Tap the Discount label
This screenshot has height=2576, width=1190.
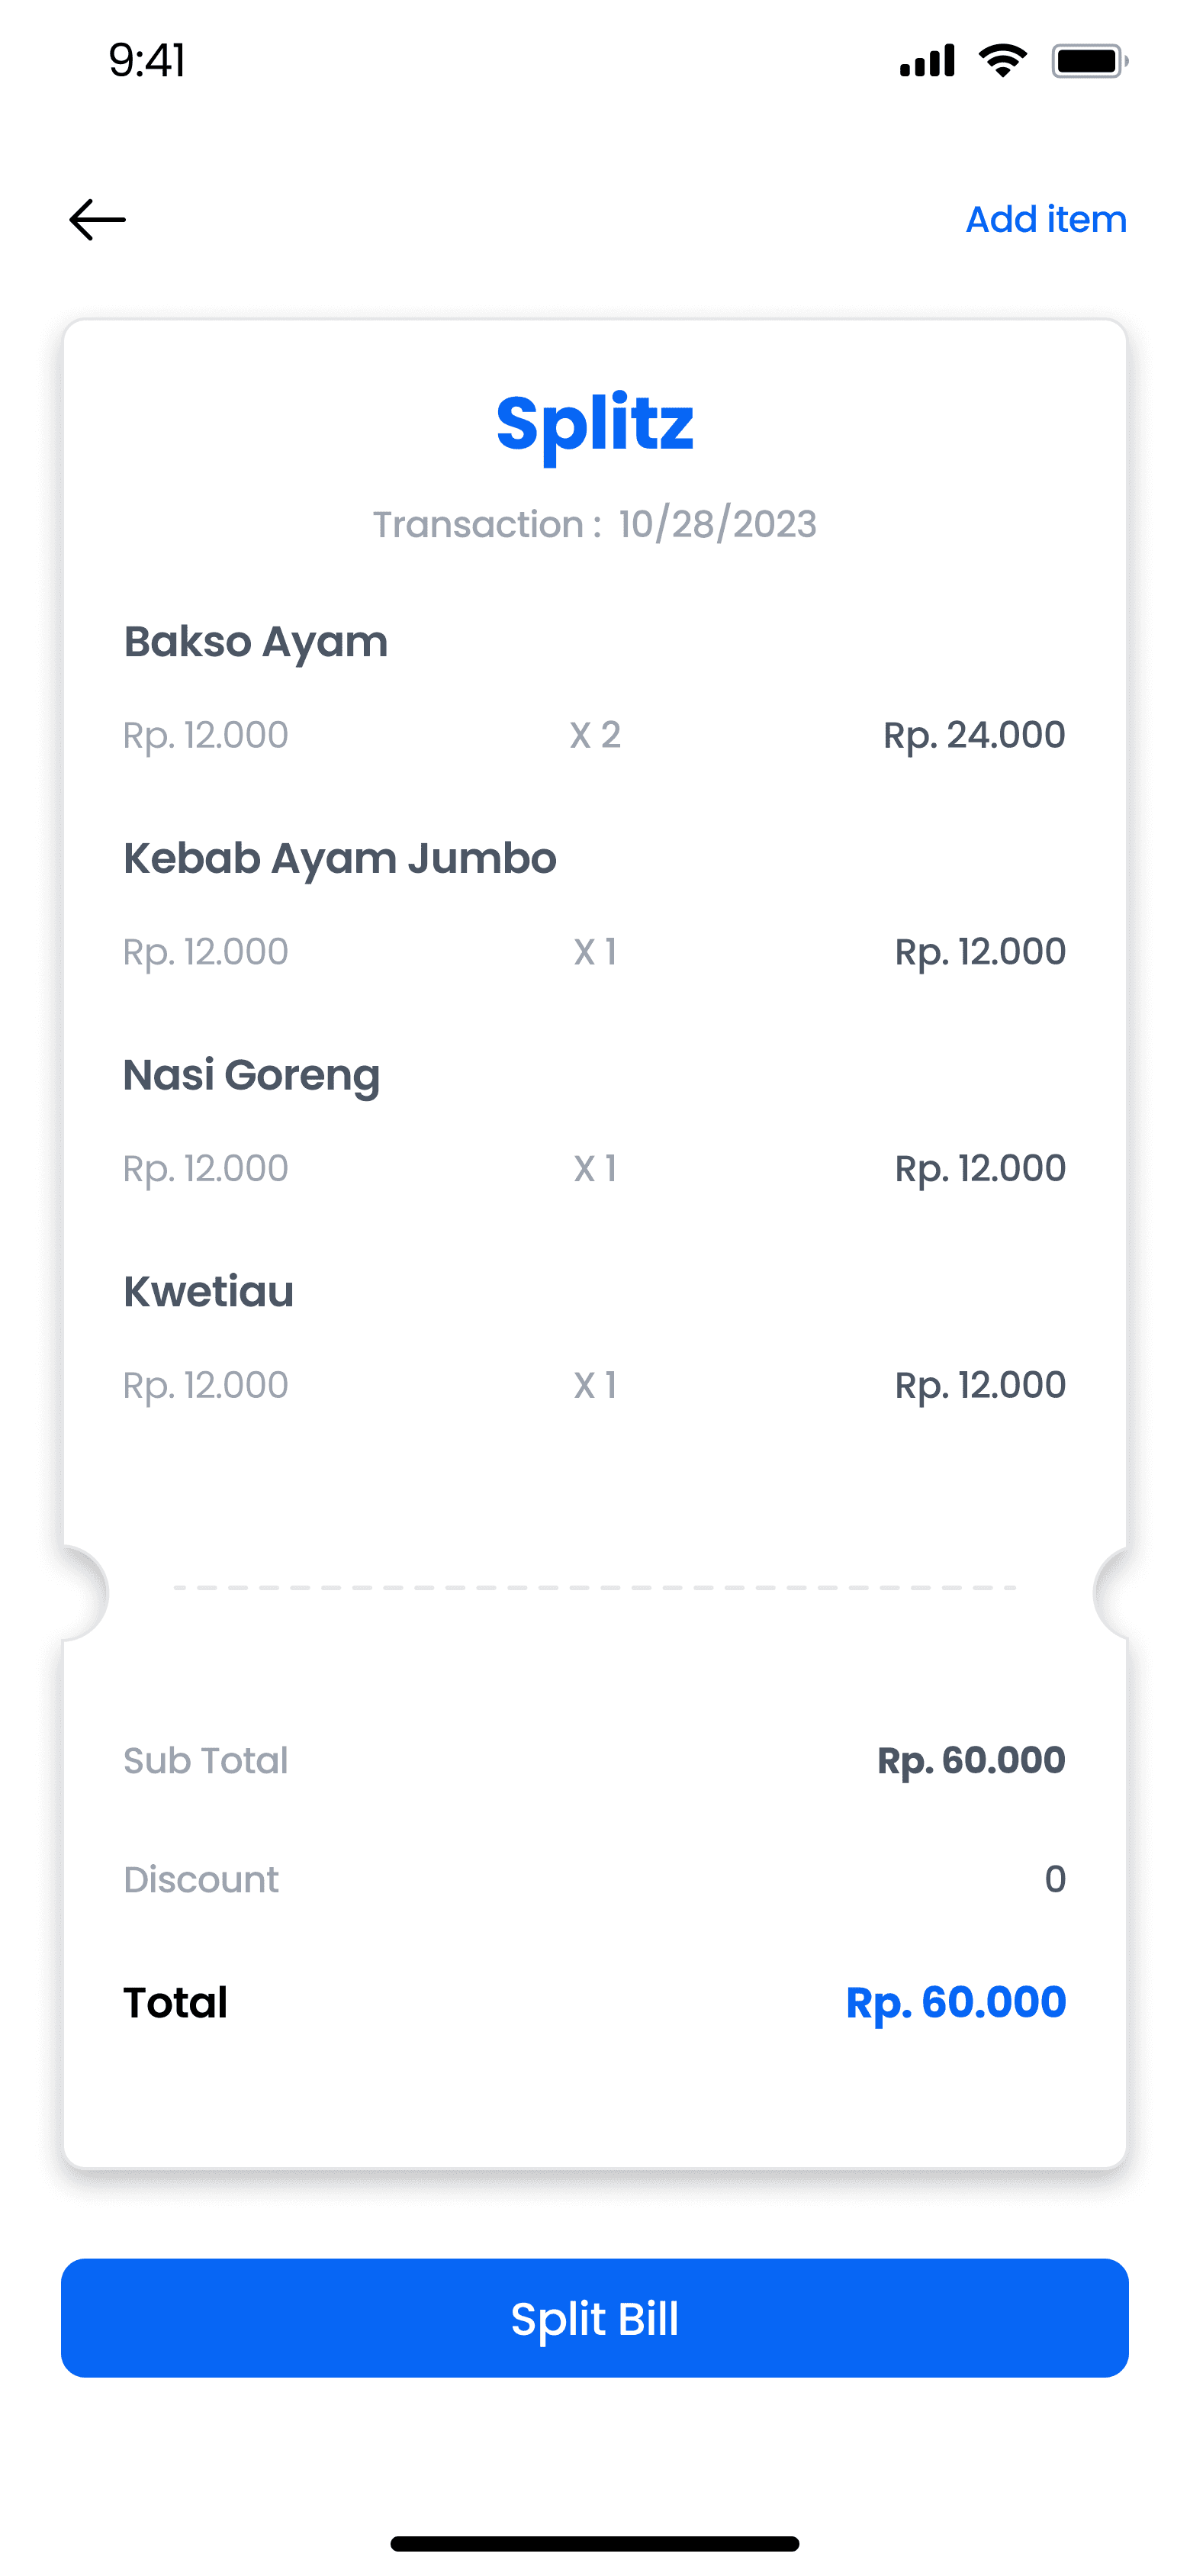[201, 1880]
